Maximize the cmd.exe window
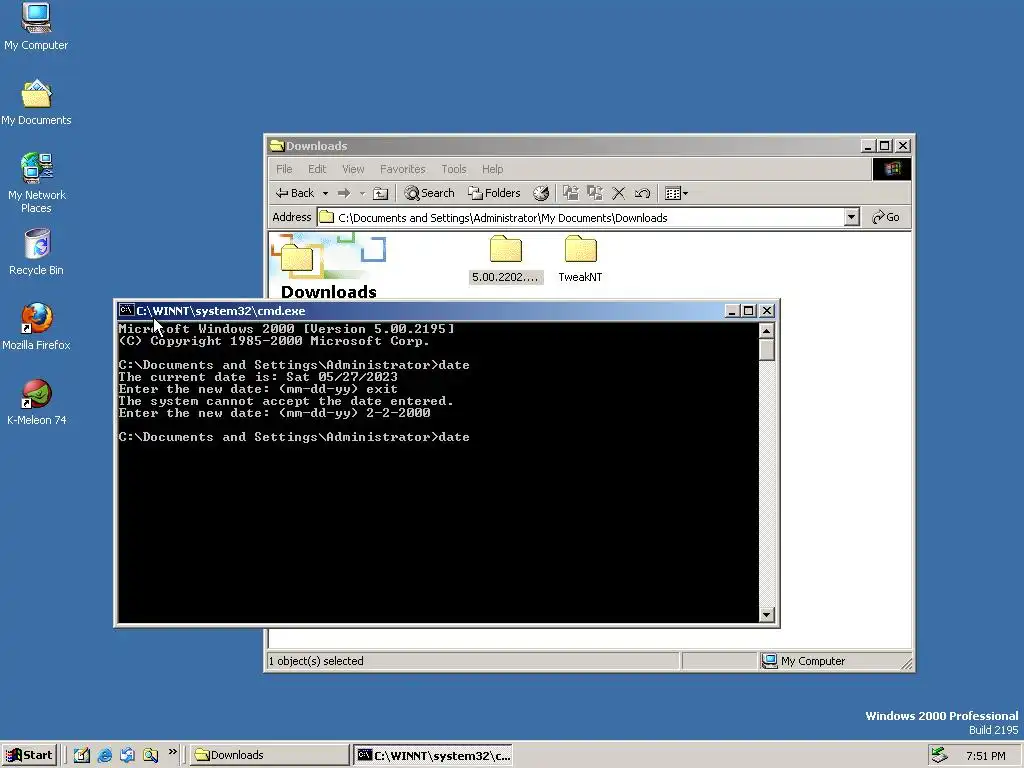 click(x=749, y=311)
